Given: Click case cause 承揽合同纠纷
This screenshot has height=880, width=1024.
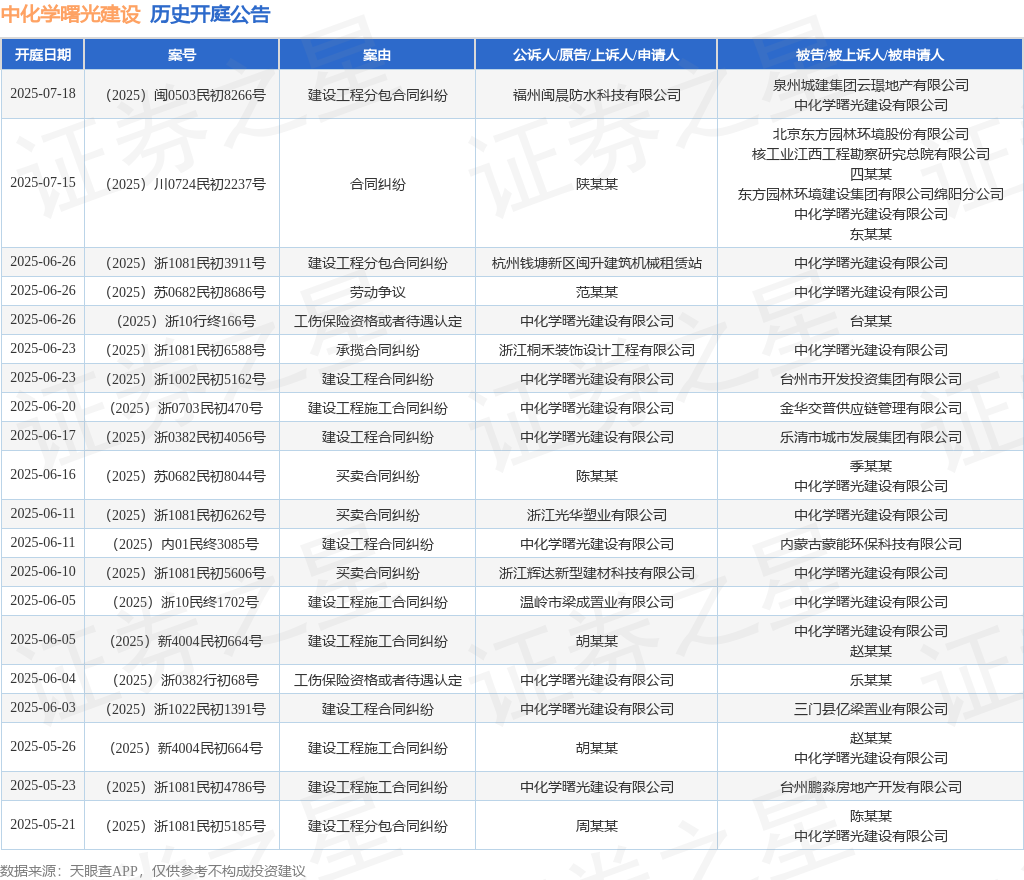Looking at the screenshot, I should tap(377, 350).
